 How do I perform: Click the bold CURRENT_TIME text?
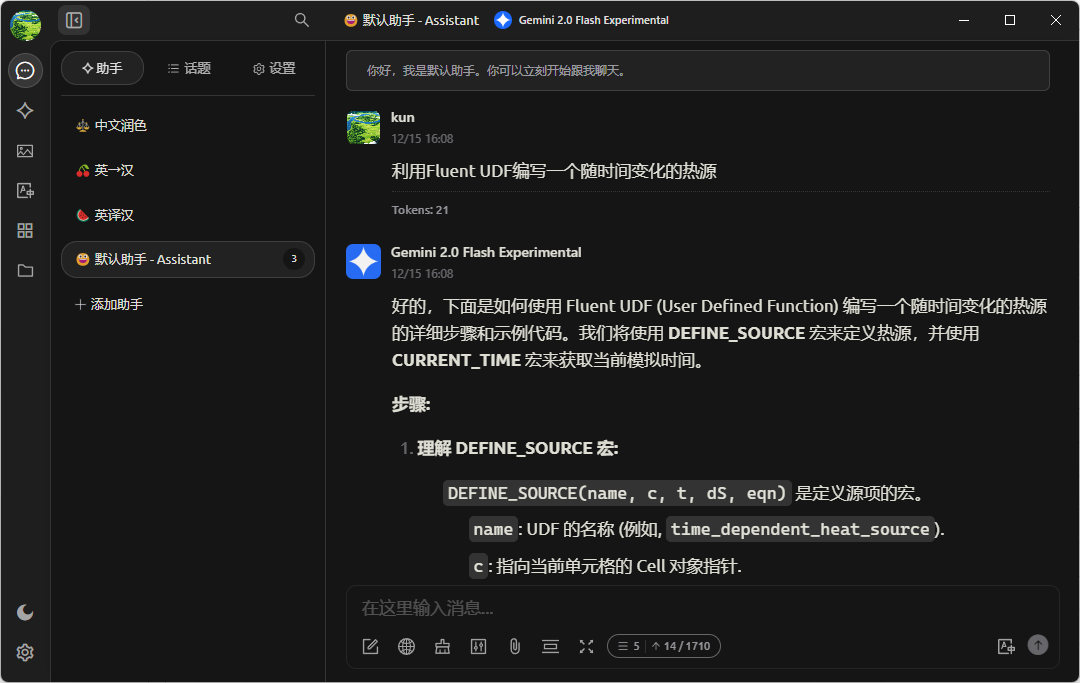tap(456, 360)
